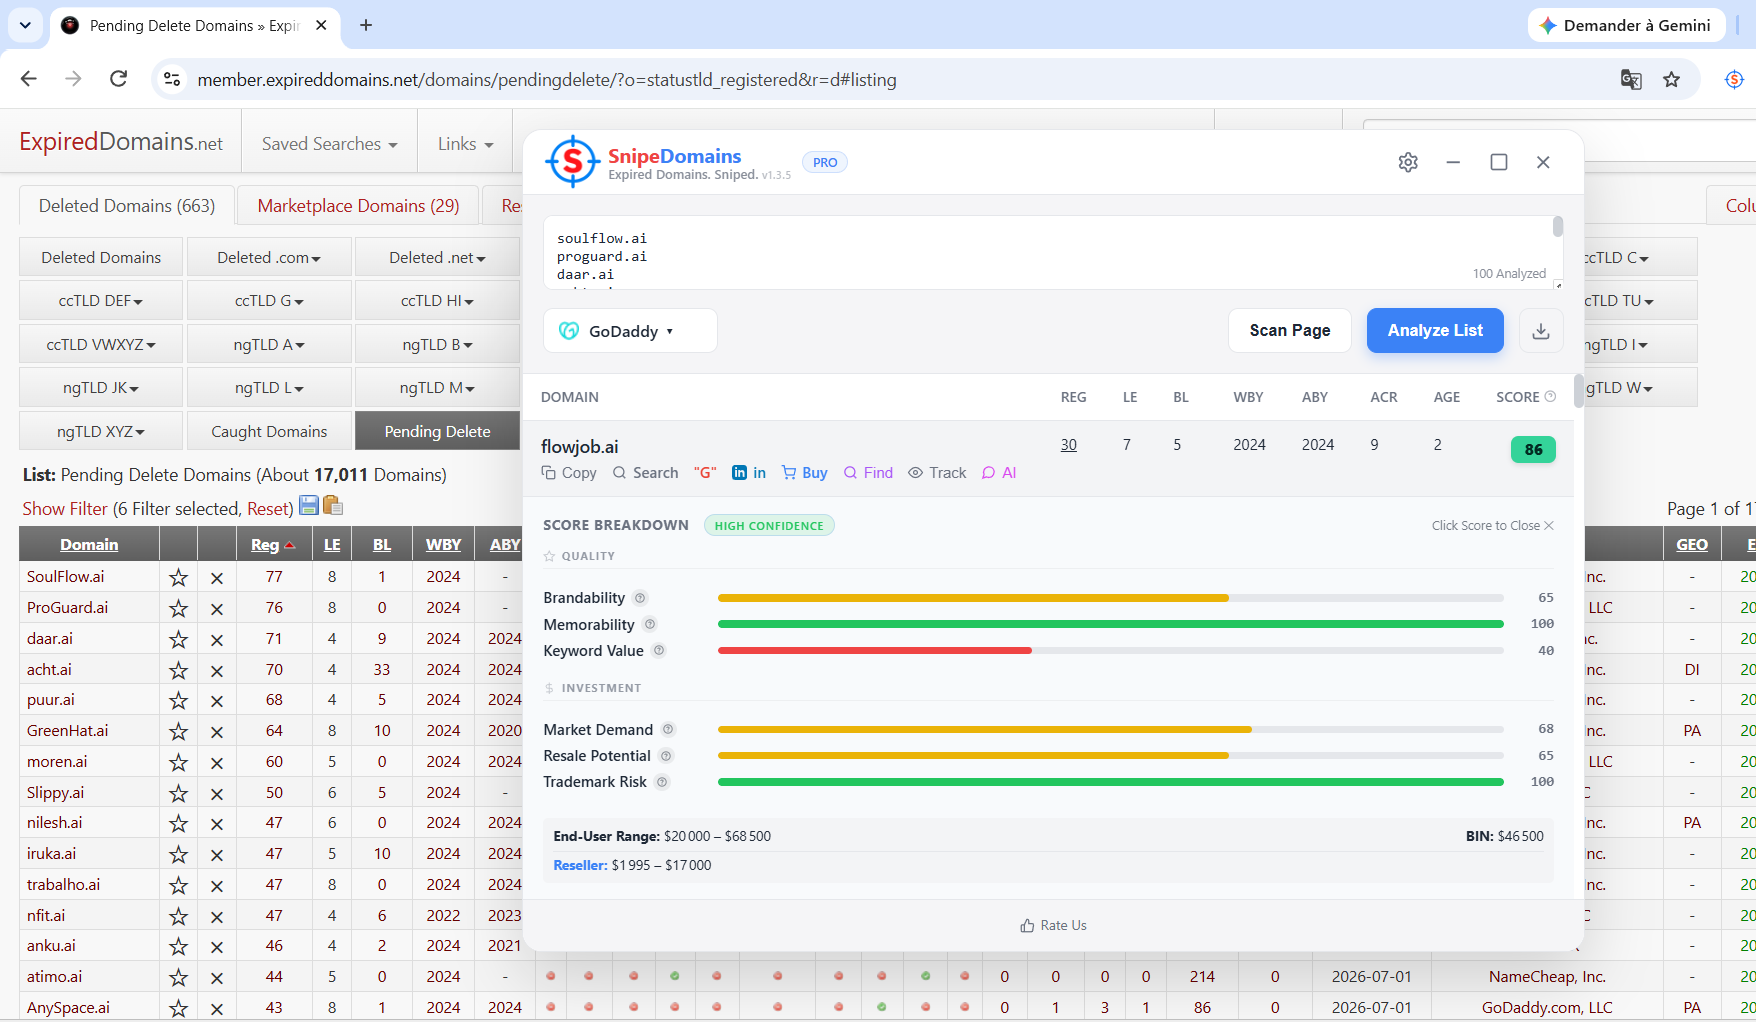Open SnipeDomains settings gear

pos(1408,162)
